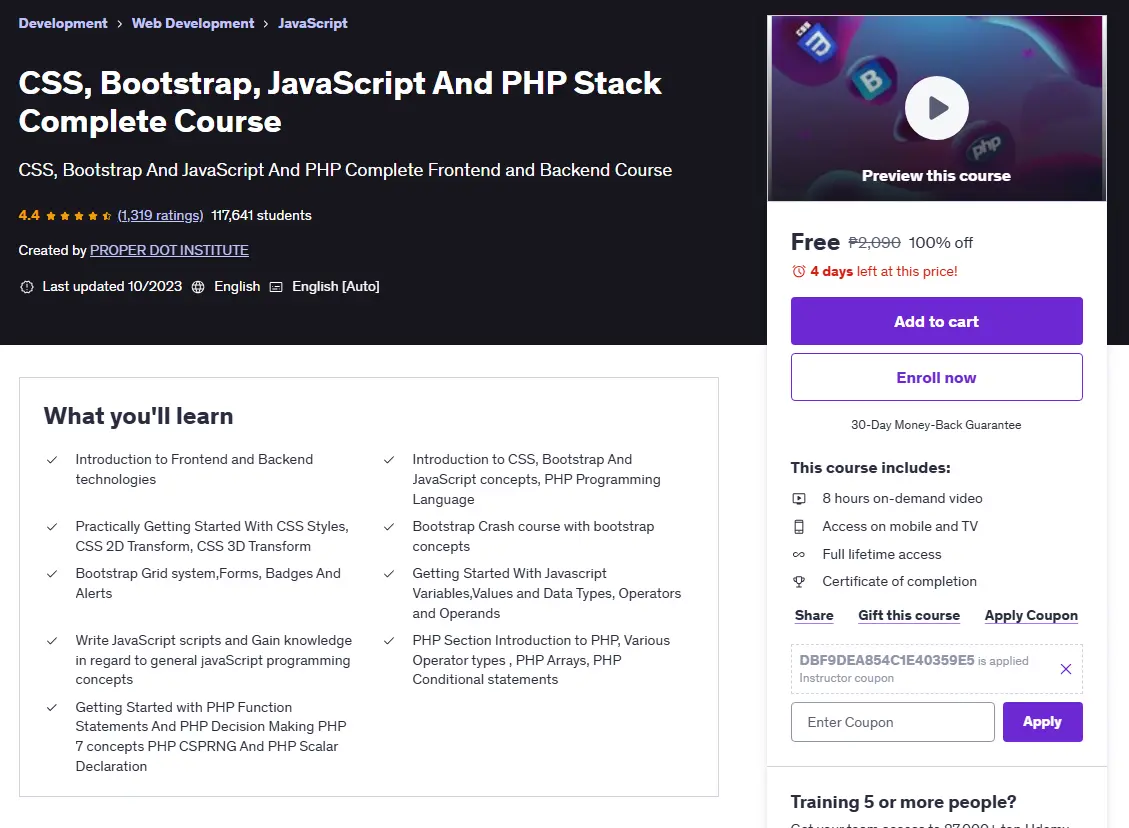Click checkmark beside Bootstrap Grid system item
Viewport: 1129px width, 828px height.
tap(52, 574)
